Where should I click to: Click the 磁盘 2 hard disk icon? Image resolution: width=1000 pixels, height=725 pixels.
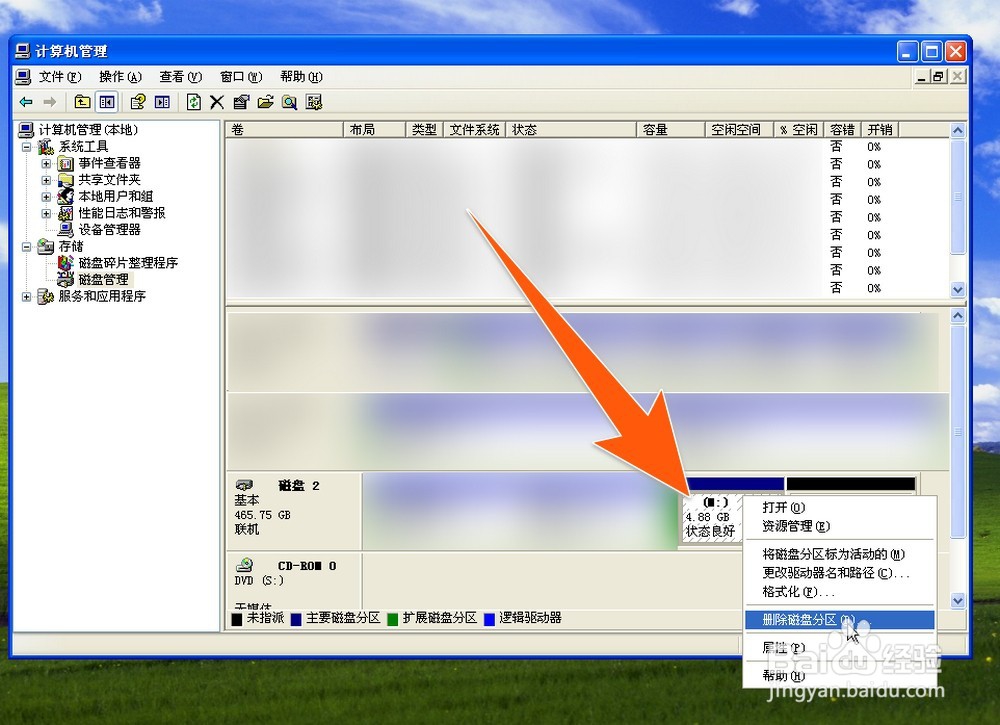point(244,485)
